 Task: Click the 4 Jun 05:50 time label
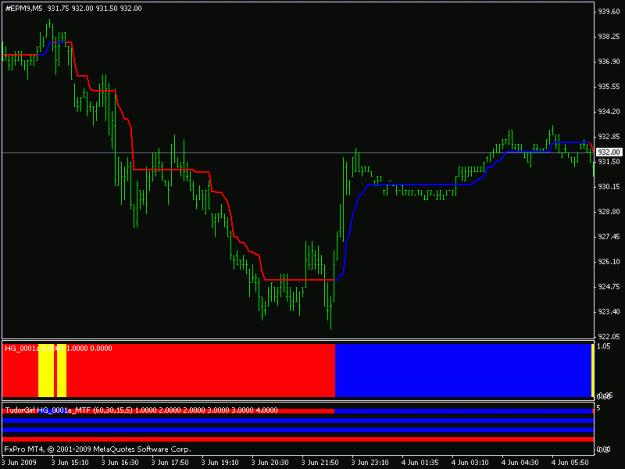pos(570,463)
